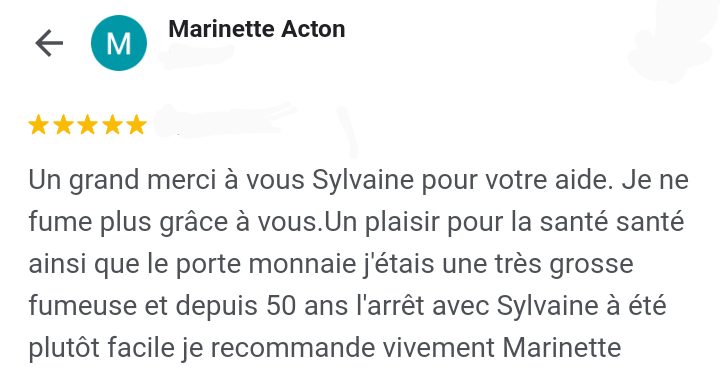
Task: Select the fourth yellow rating star
Action: [112, 125]
